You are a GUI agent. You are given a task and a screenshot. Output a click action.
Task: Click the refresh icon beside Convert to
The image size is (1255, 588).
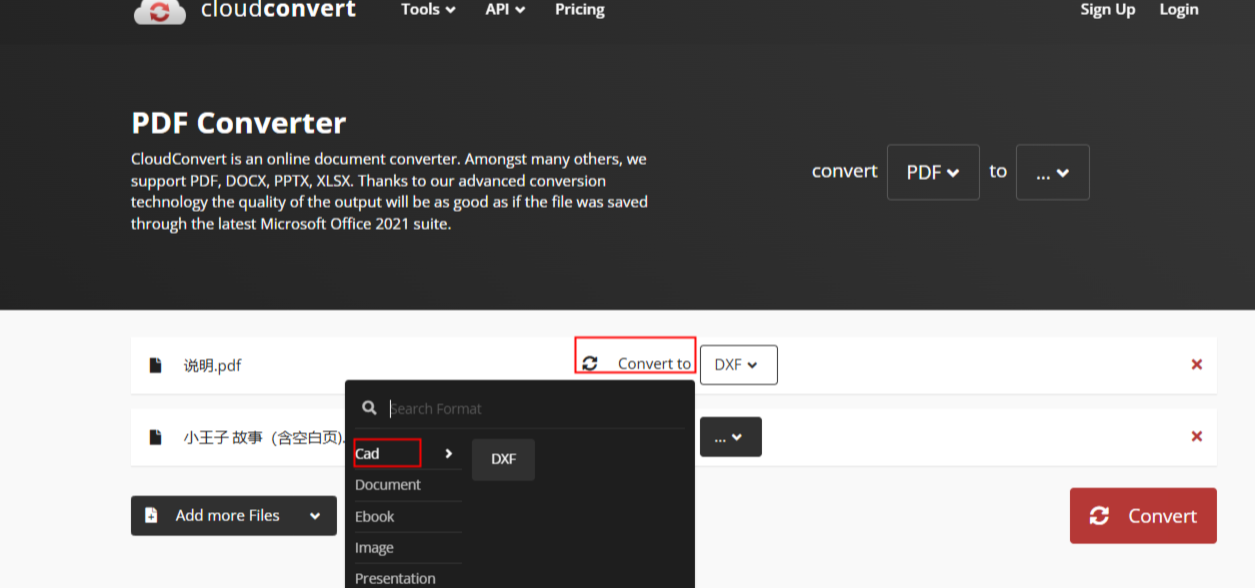pyautogui.click(x=590, y=364)
